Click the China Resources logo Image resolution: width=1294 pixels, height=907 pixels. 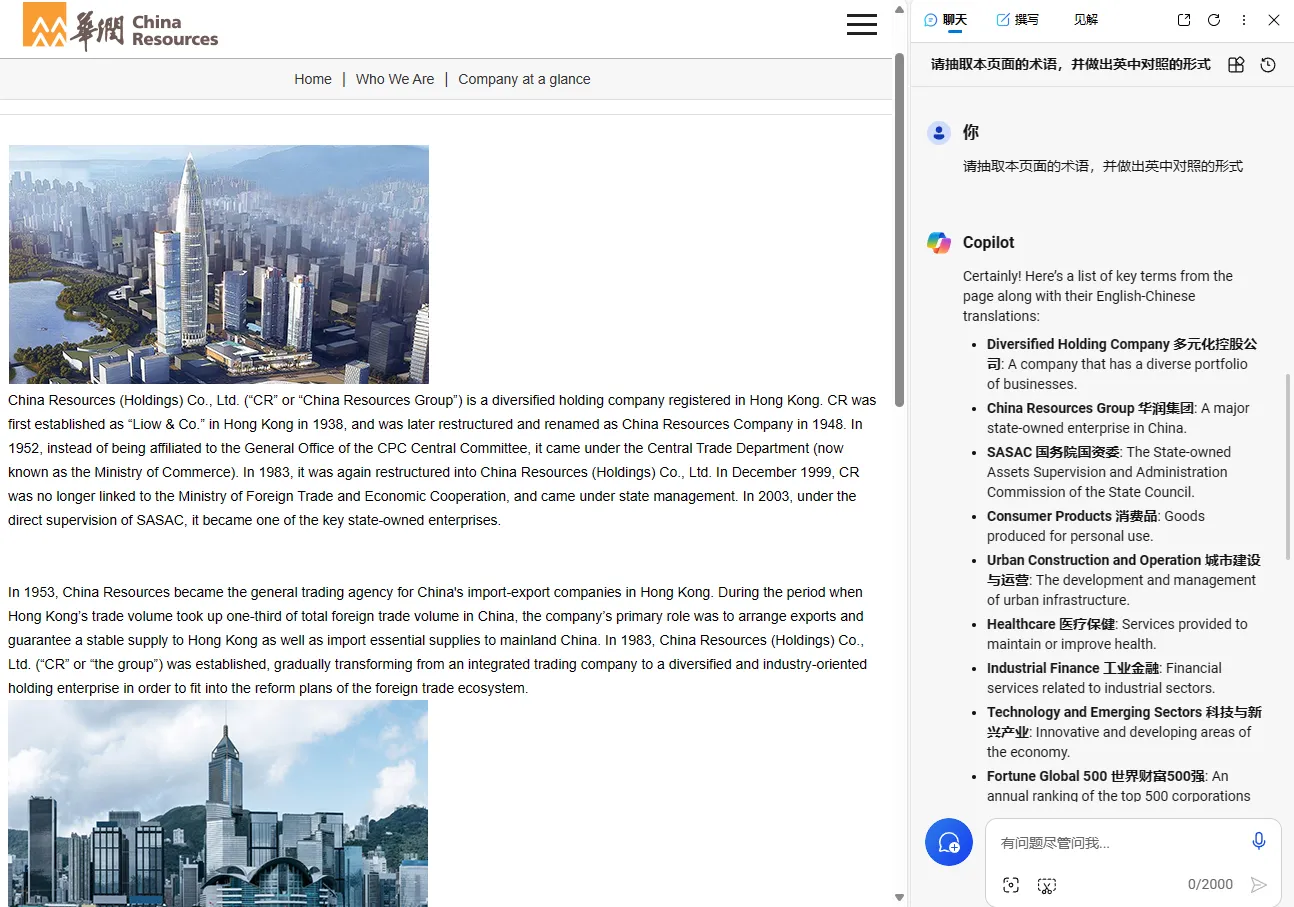click(120, 27)
